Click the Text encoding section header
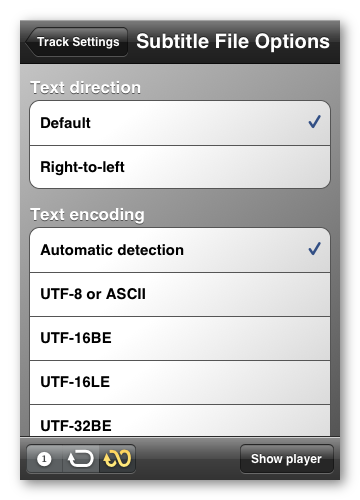Image resolution: width=360 pixels, height=500 pixels. tap(87, 214)
